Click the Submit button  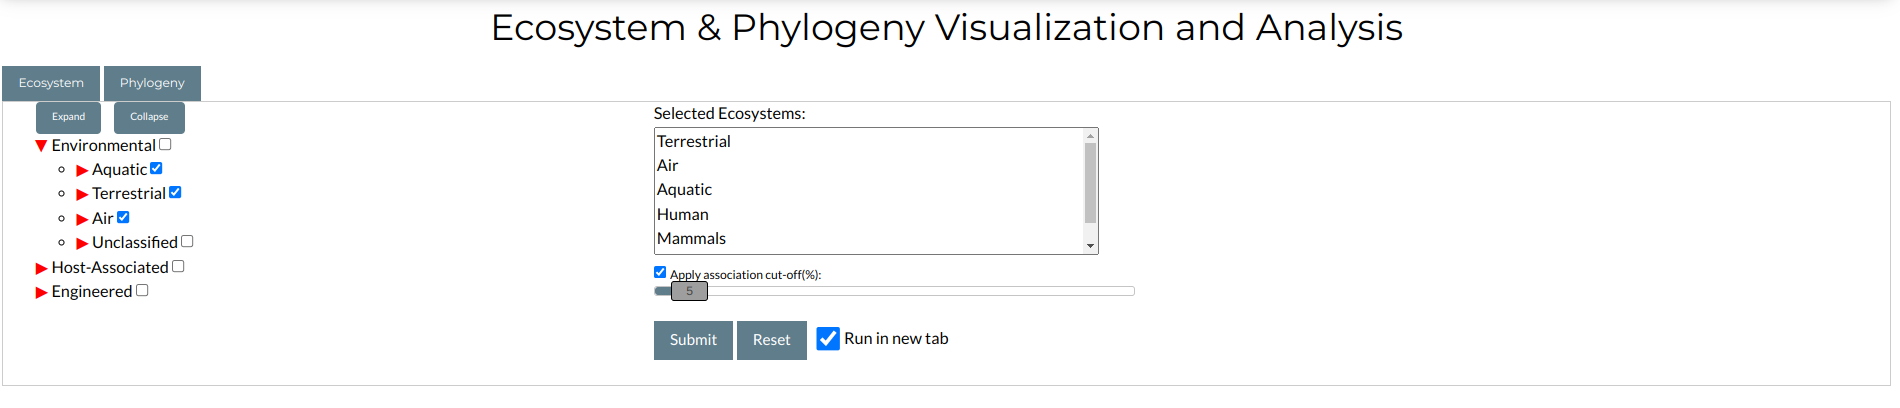pos(693,340)
